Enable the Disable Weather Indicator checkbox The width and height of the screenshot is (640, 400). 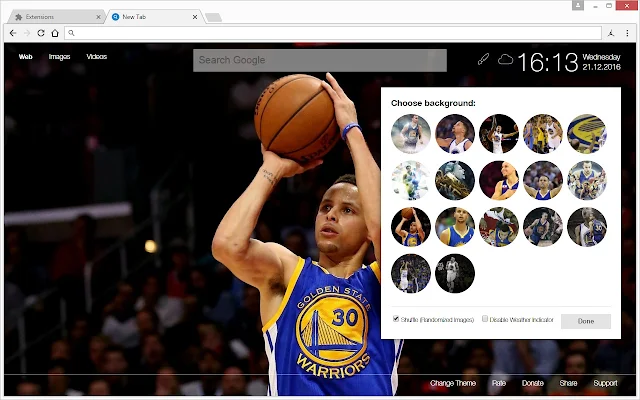(485, 319)
